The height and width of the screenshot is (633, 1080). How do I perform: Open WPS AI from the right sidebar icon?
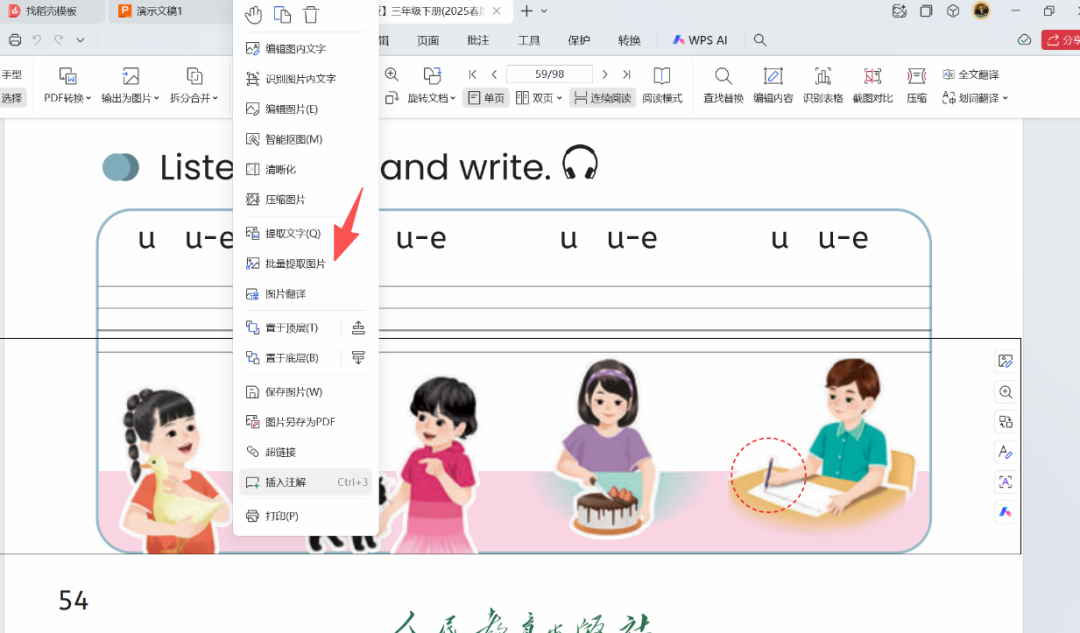(1005, 512)
